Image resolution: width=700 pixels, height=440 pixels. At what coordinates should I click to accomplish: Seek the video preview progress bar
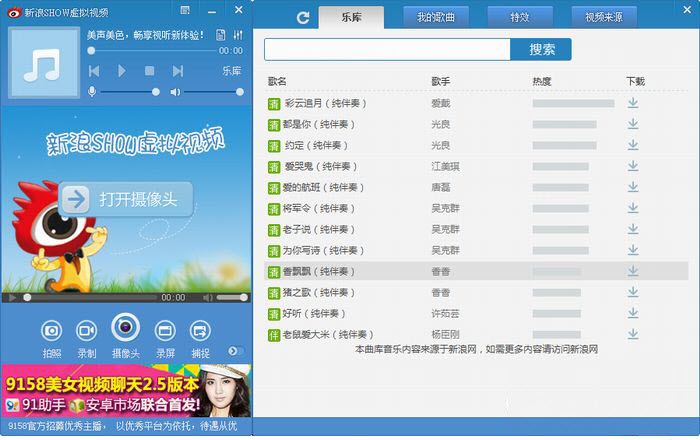click(90, 298)
